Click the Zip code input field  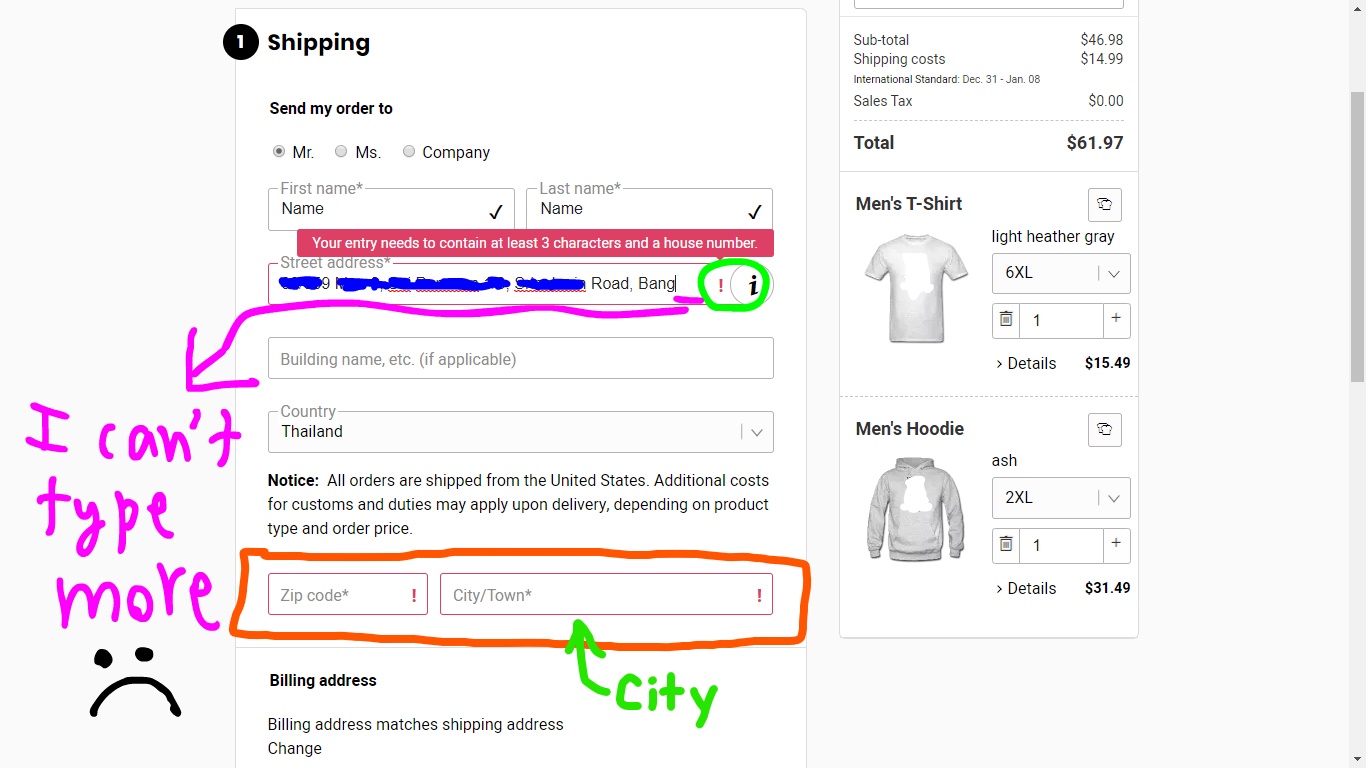point(340,595)
